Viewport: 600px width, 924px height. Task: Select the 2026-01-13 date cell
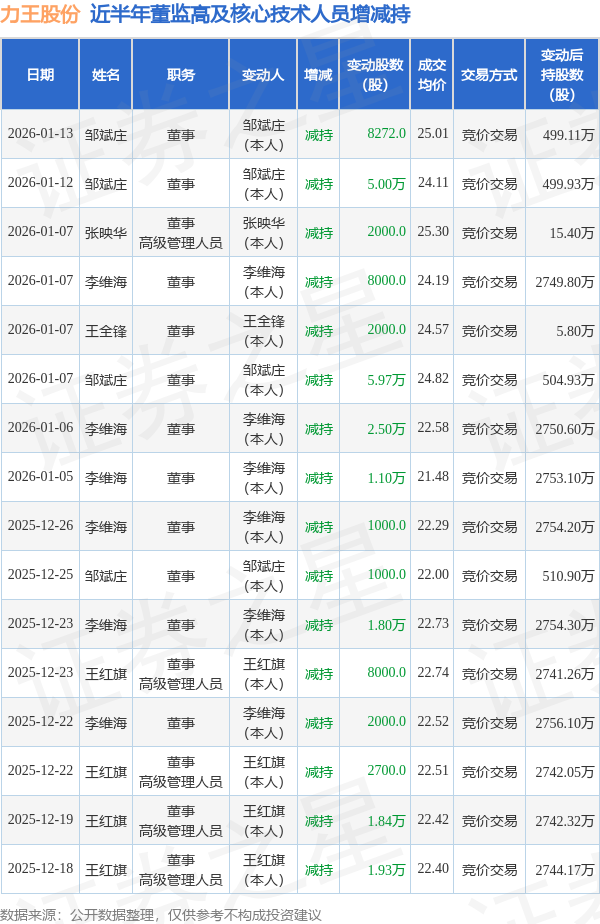coord(40,134)
